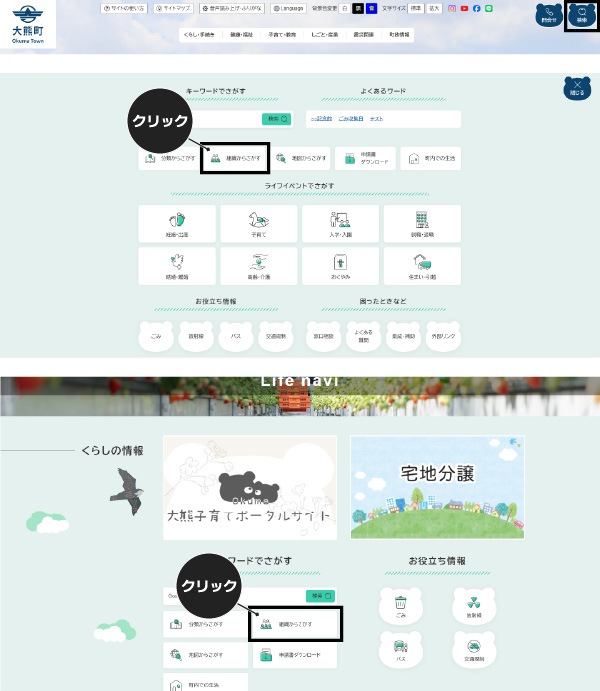Screen dimensions: 600x691
Task: Close the search panel with 閉じる button
Action: (577, 88)
